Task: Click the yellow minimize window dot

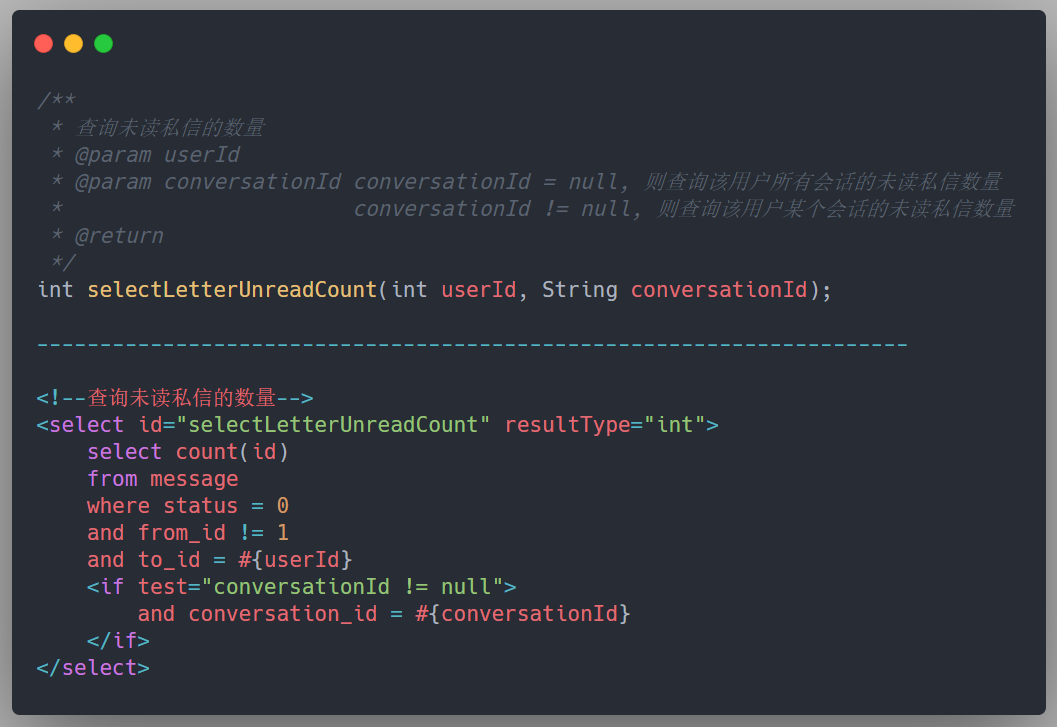Action: (x=73, y=44)
